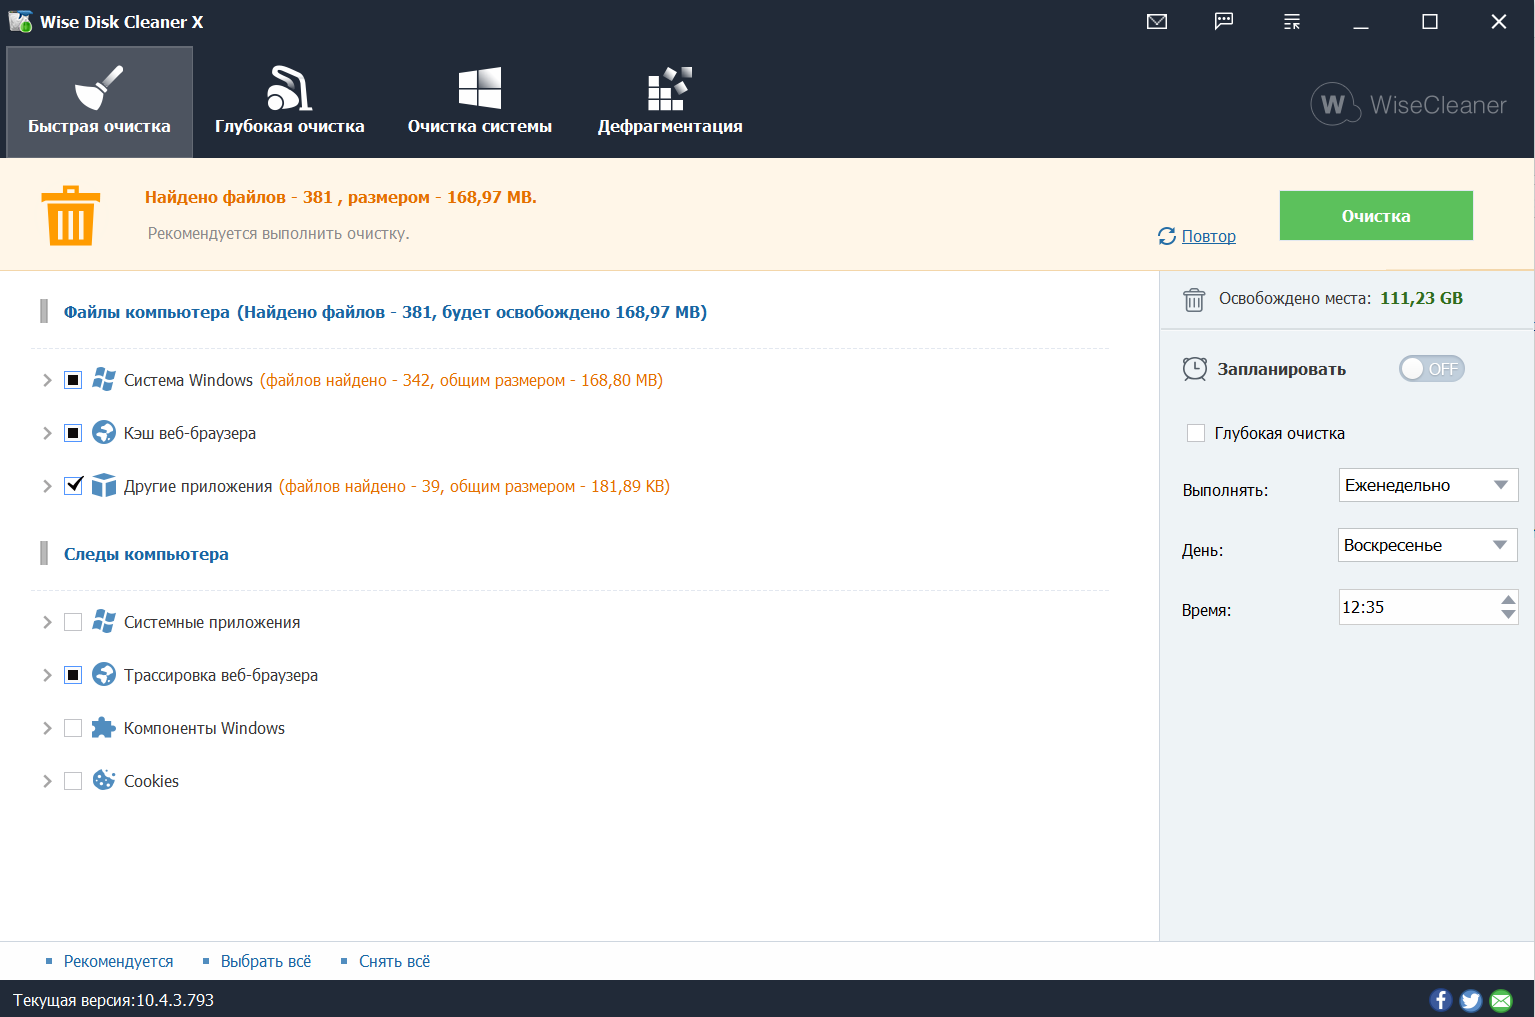Click the WiseCleaner logo
Image resolution: width=1535 pixels, height=1017 pixels.
(x=1408, y=104)
